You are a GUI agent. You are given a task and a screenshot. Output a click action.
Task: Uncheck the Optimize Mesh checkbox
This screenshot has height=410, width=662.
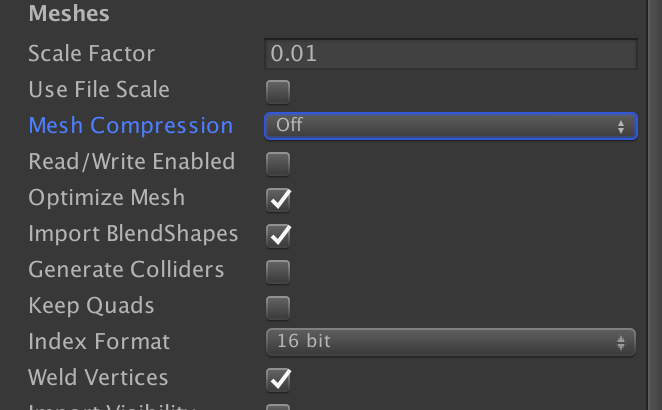coord(278,199)
